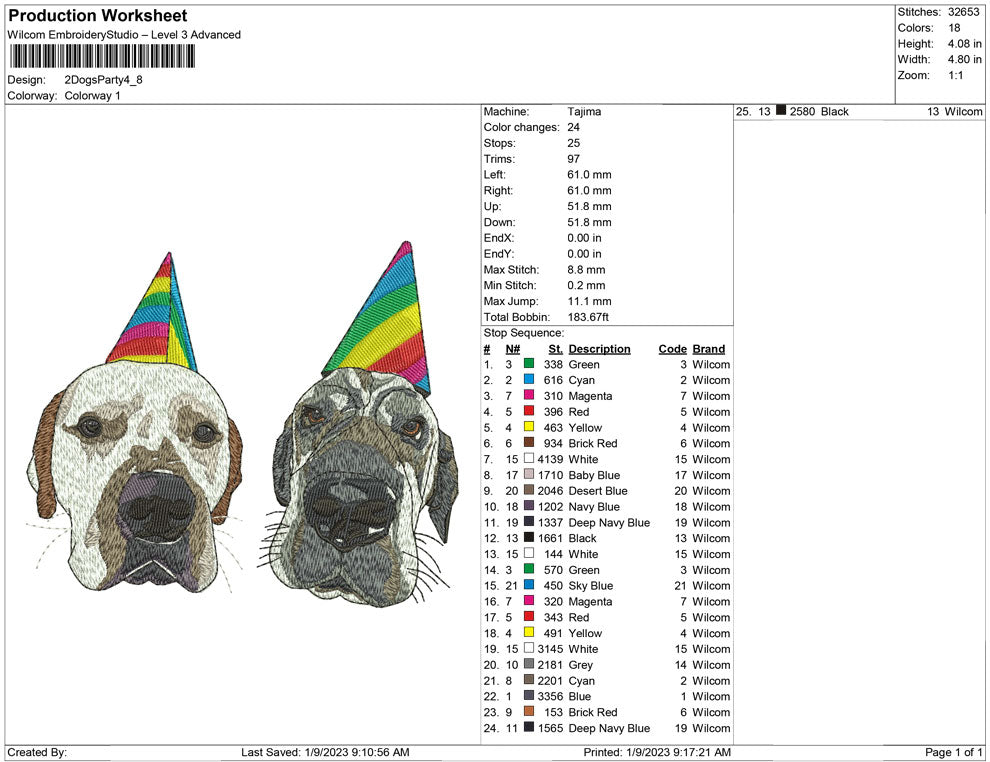Select the swatch for 320 Magenta
Screen dimensions: 990x762
click(529, 600)
